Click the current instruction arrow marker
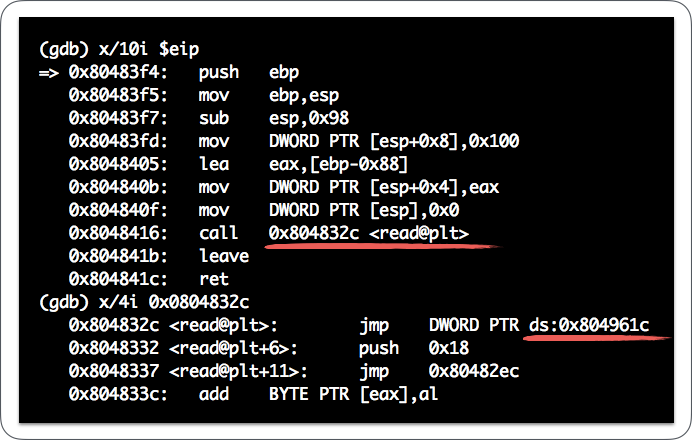This screenshot has width=692, height=440. click(x=48, y=73)
